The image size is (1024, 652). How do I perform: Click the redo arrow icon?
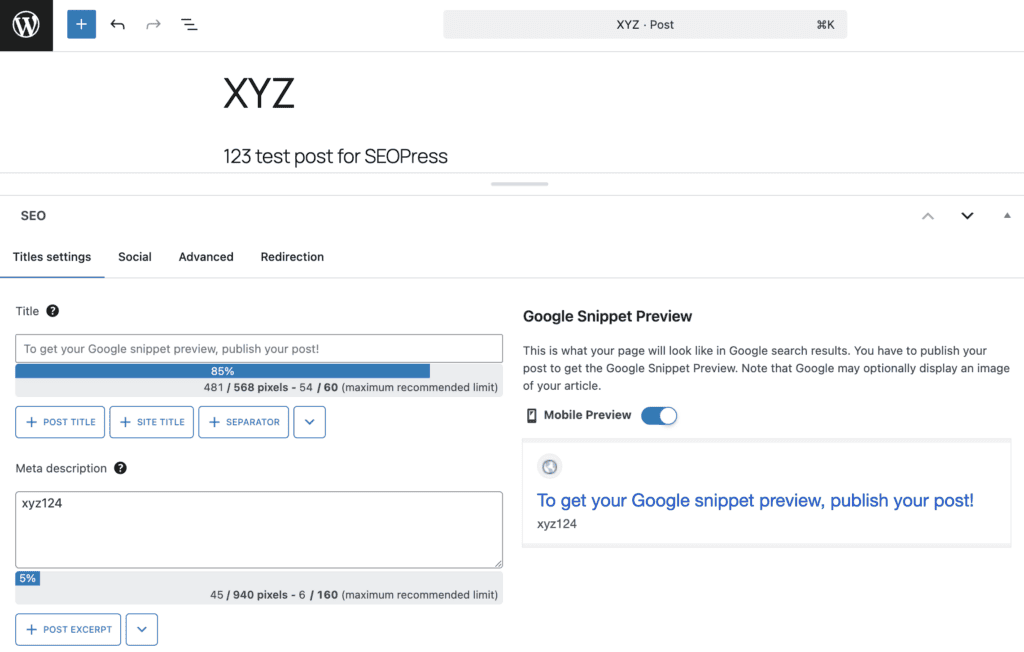[153, 25]
